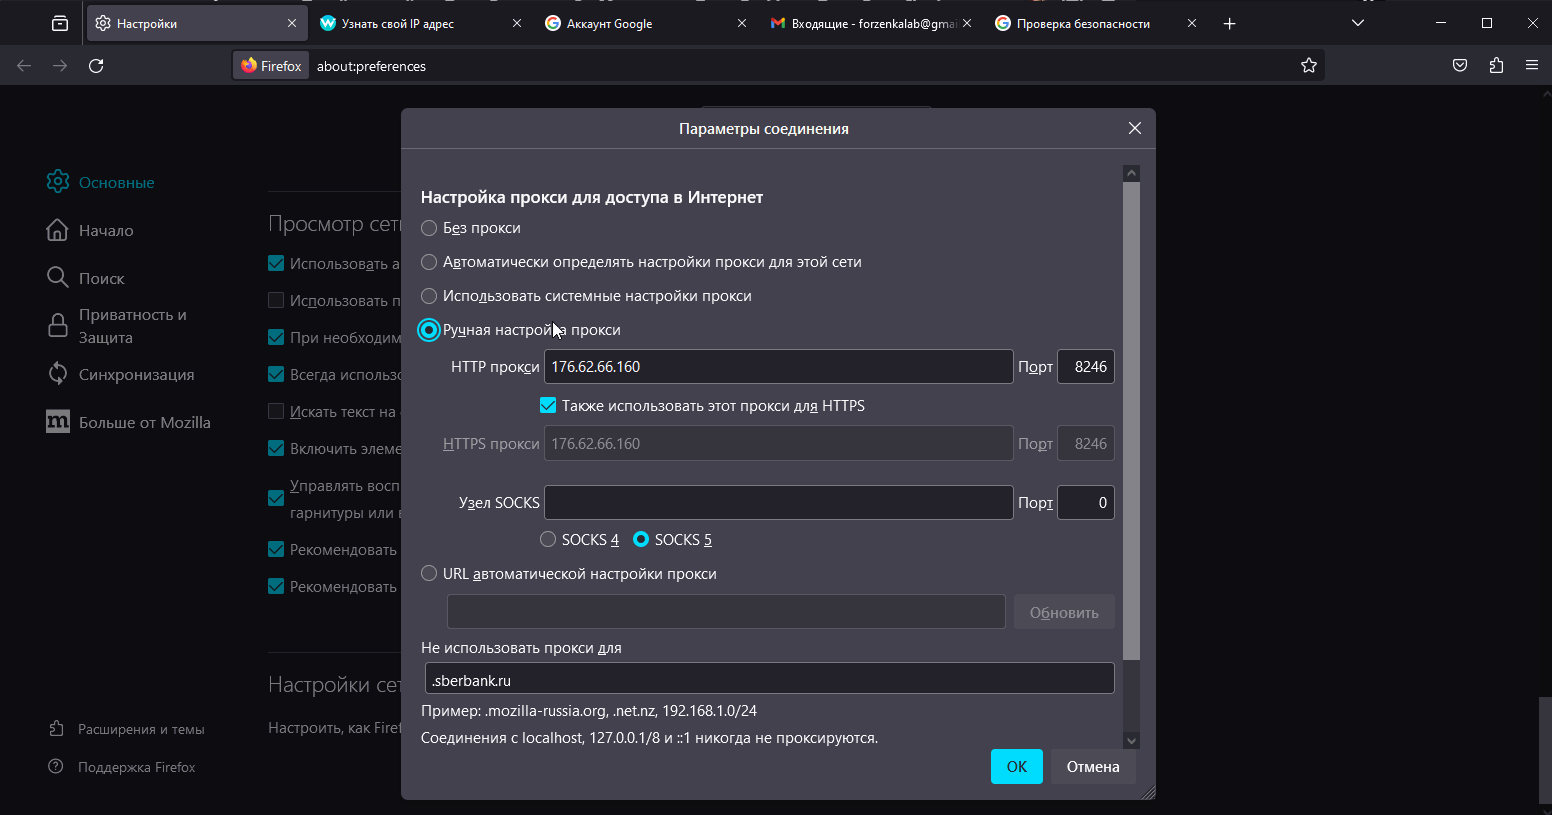This screenshot has width=1552, height=815.
Task: Open the Extensions puzzle icon
Action: pyautogui.click(x=1496, y=66)
